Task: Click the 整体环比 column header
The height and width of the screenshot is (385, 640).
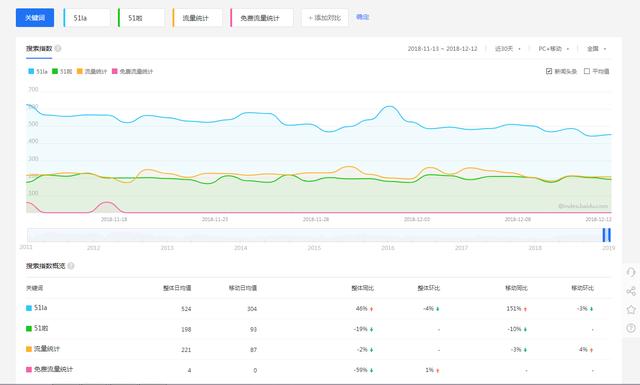Action: click(429, 288)
